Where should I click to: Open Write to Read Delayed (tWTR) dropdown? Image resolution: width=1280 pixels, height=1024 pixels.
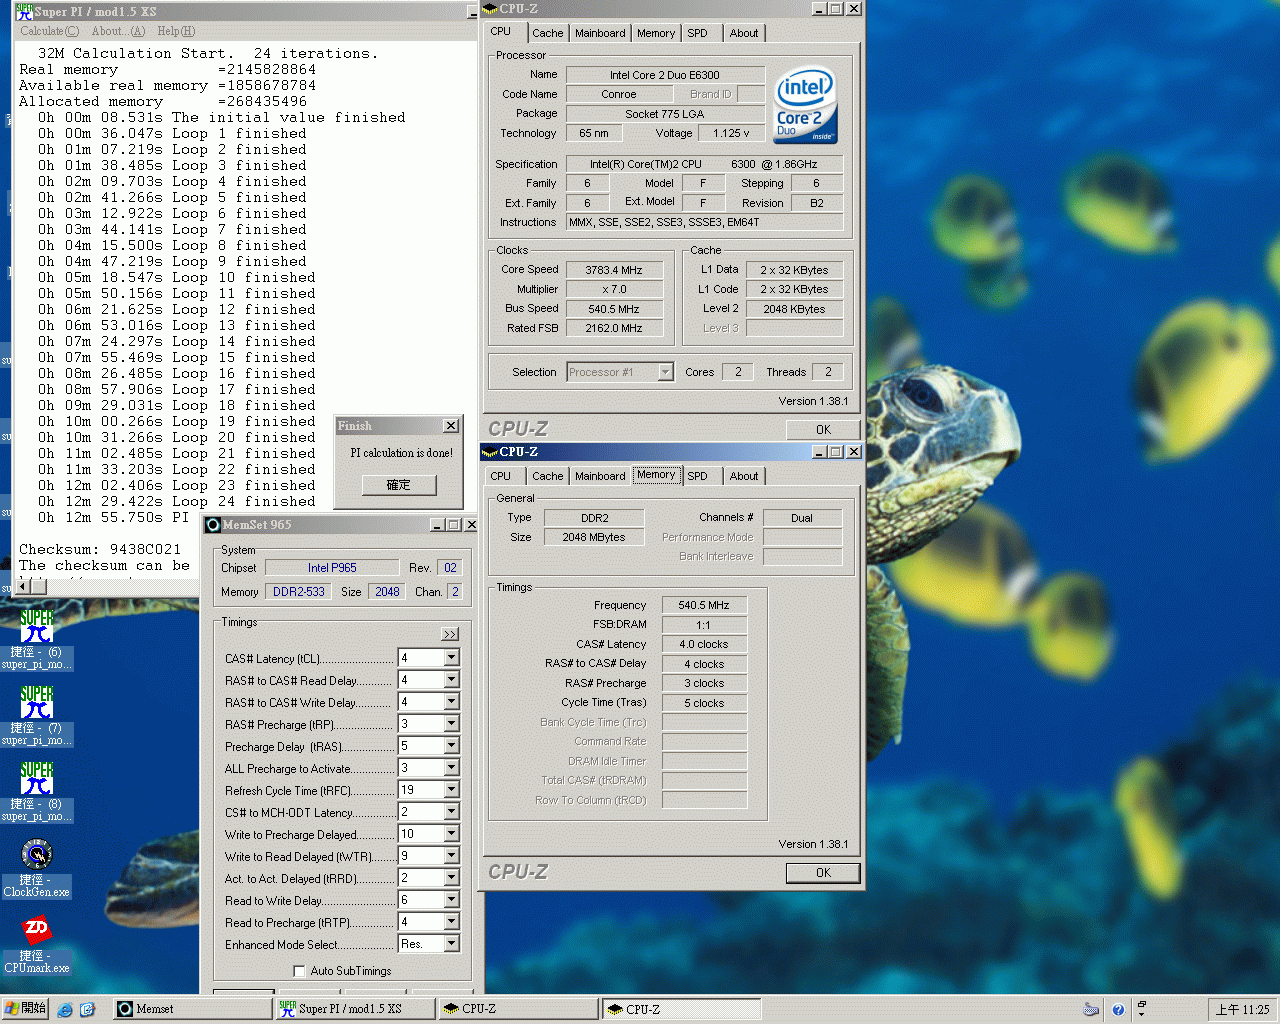pyautogui.click(x=452, y=856)
